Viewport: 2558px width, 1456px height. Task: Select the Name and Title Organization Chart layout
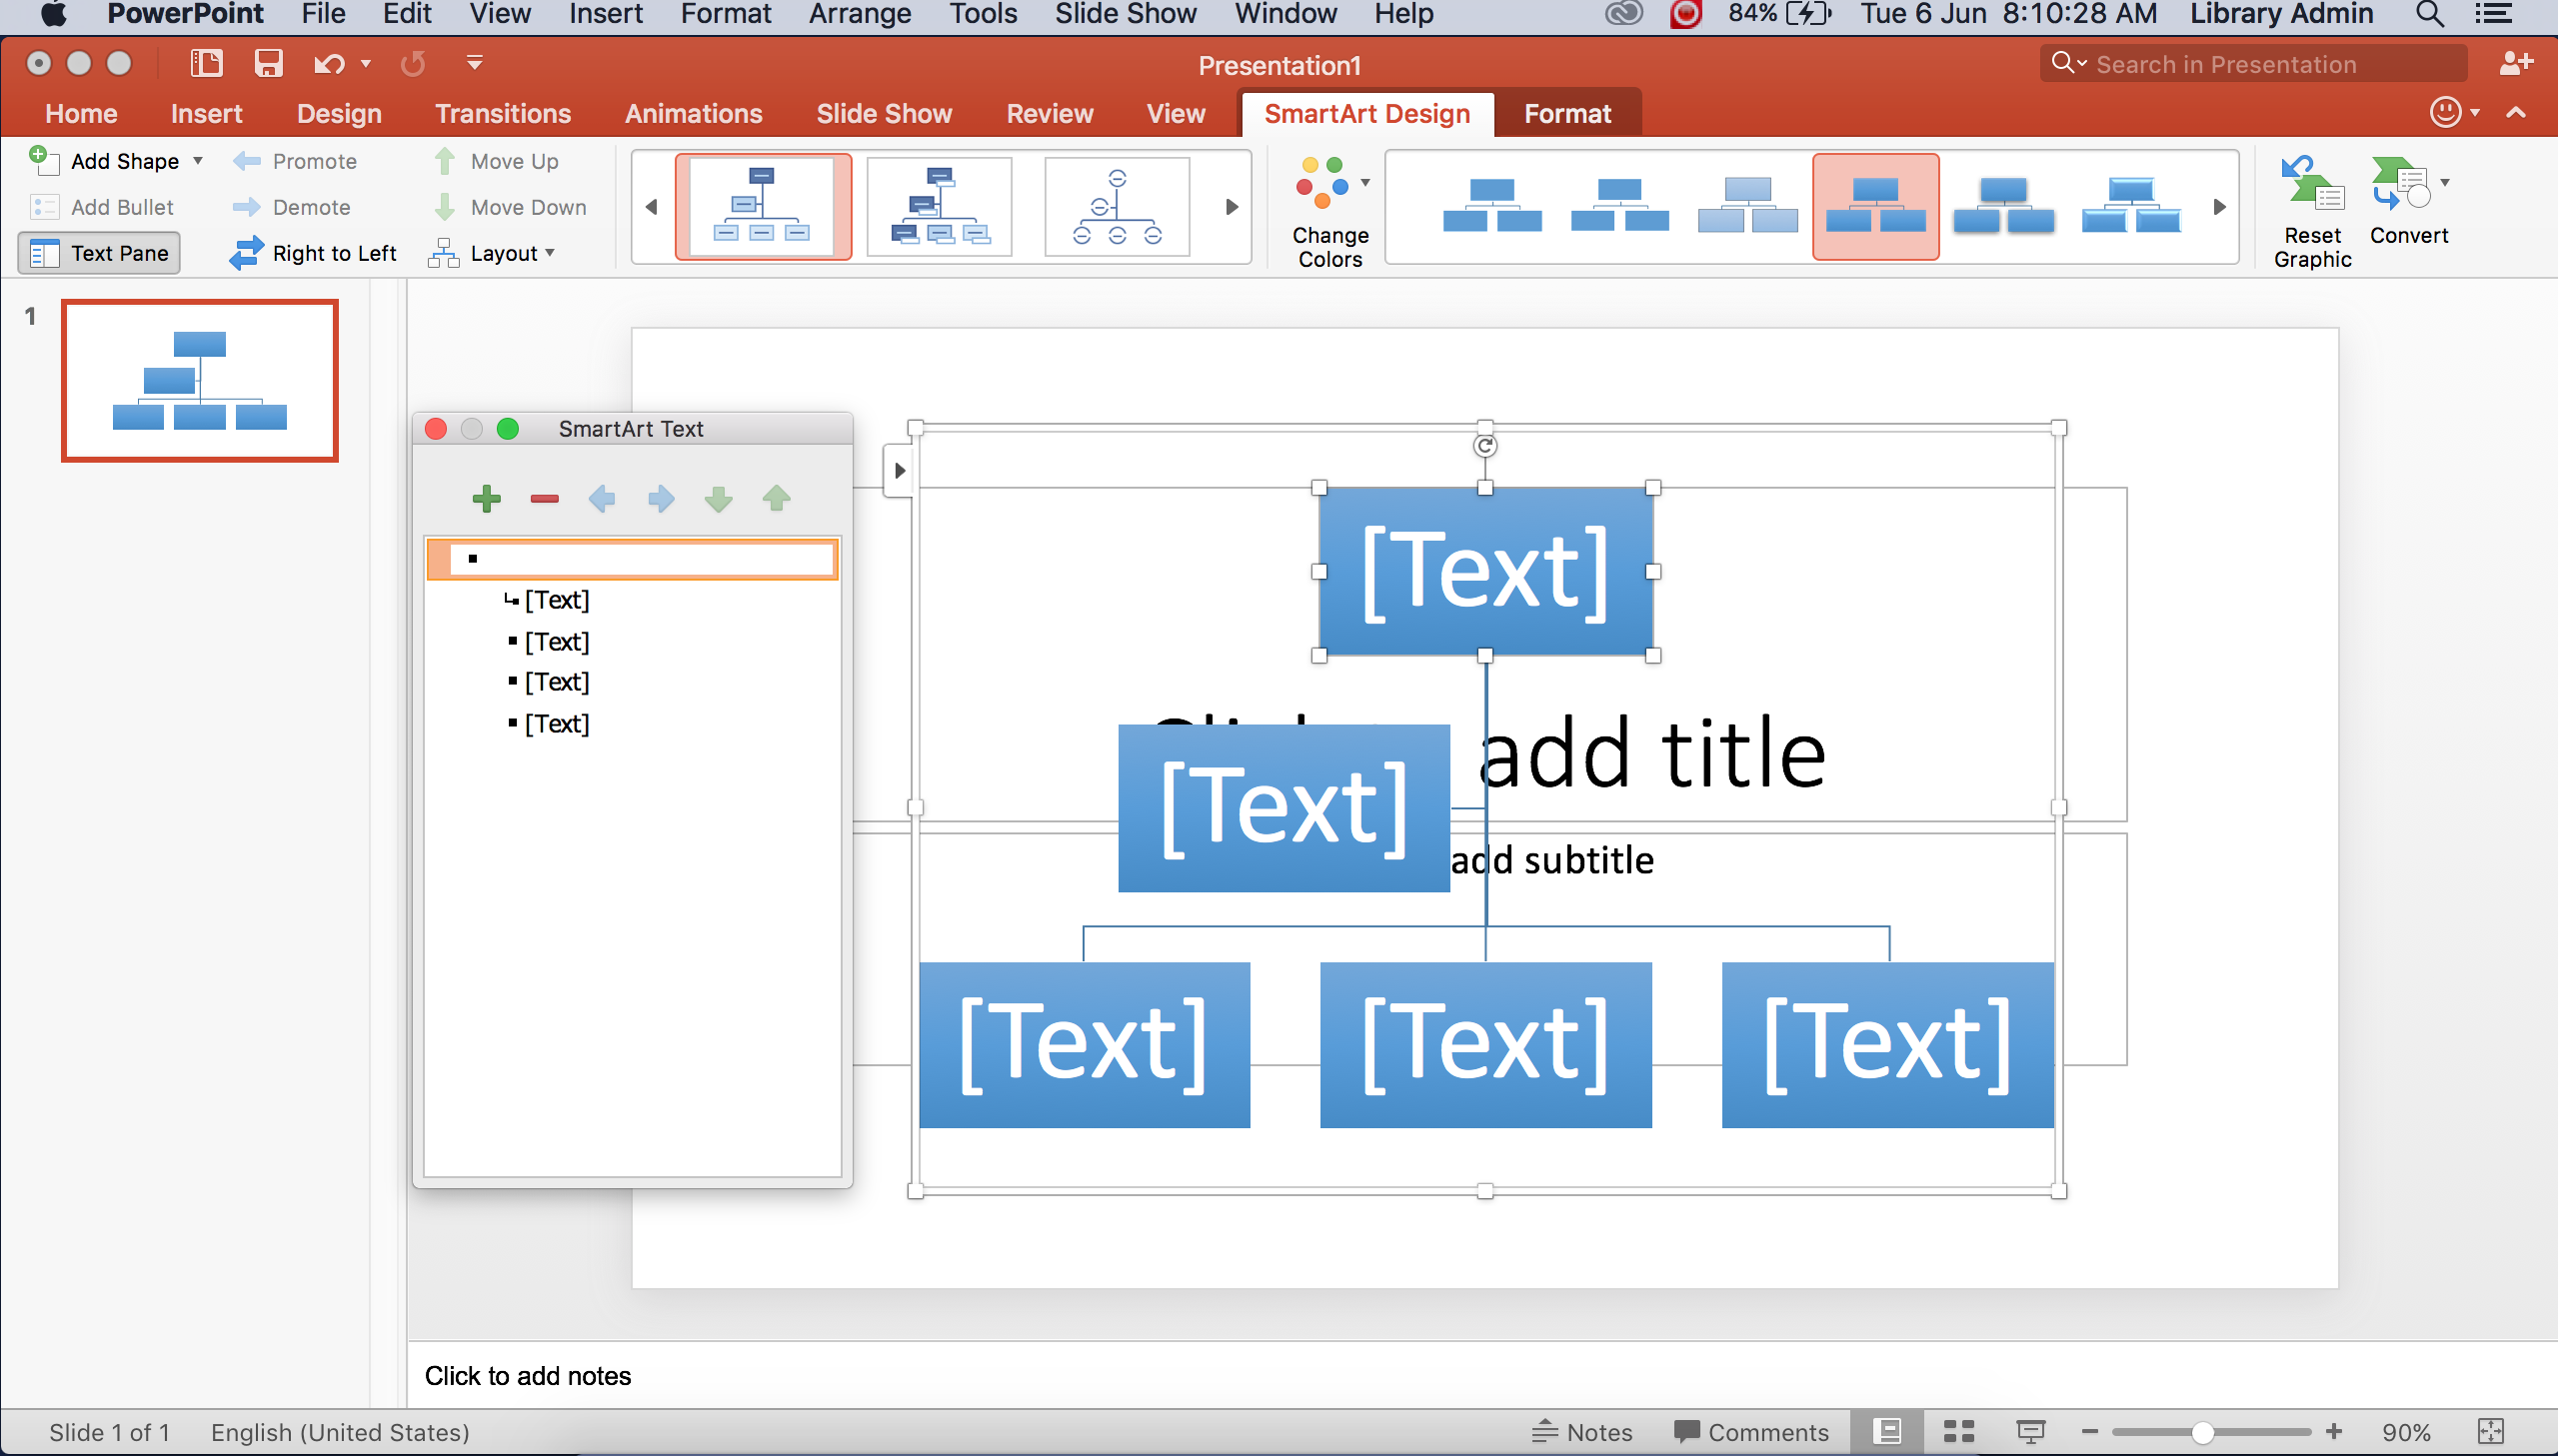(939, 206)
